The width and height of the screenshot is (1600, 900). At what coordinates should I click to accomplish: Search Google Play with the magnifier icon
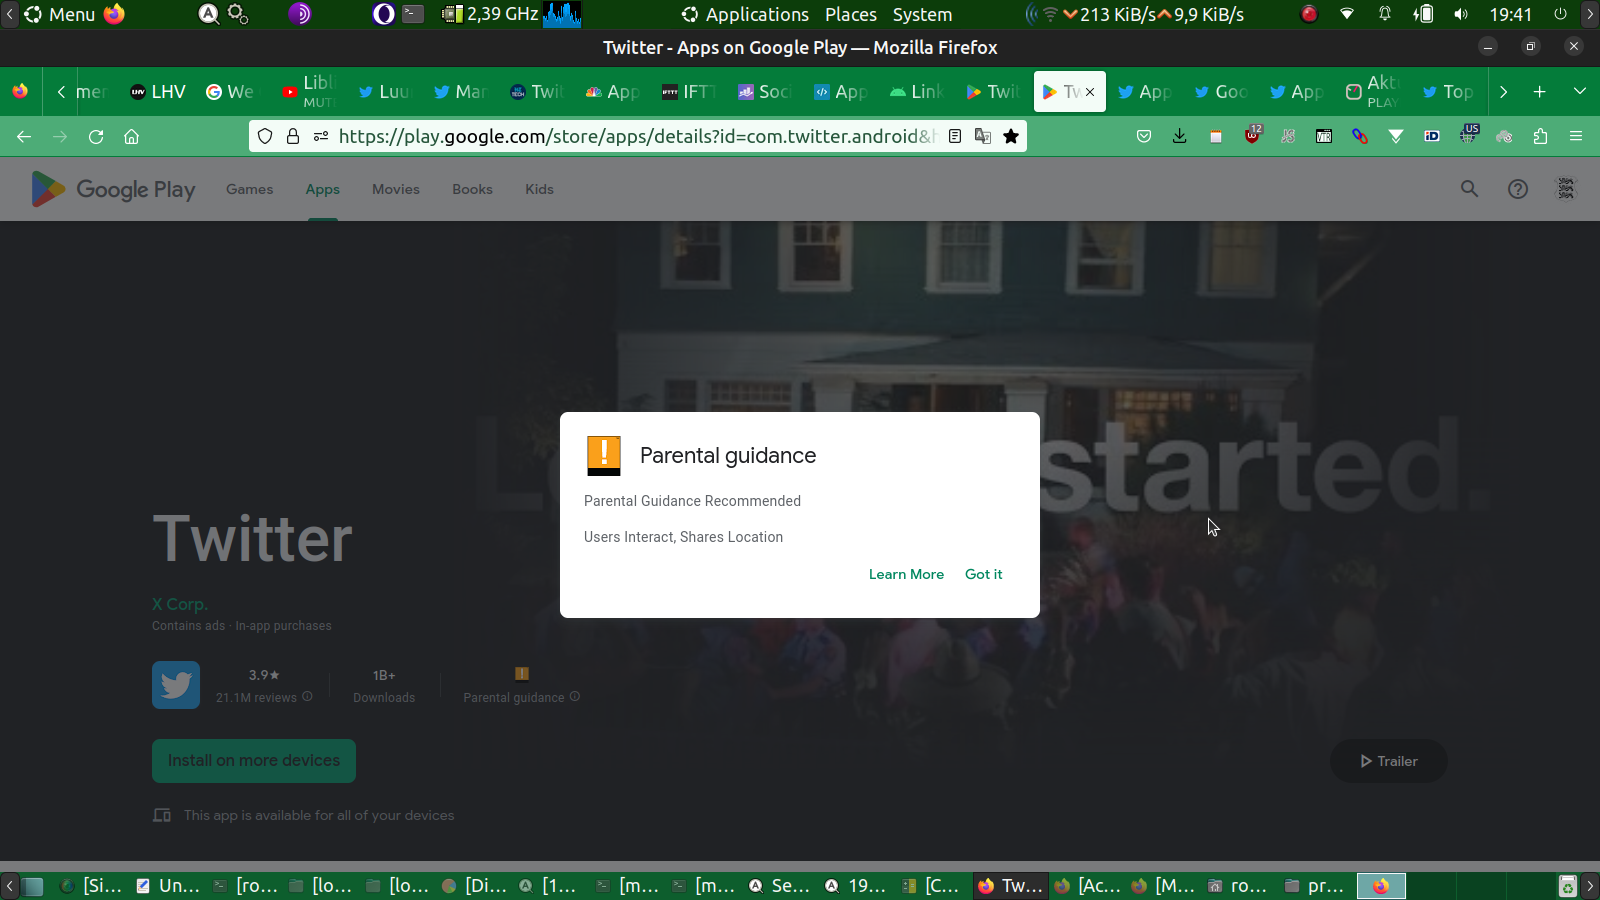[1469, 189]
